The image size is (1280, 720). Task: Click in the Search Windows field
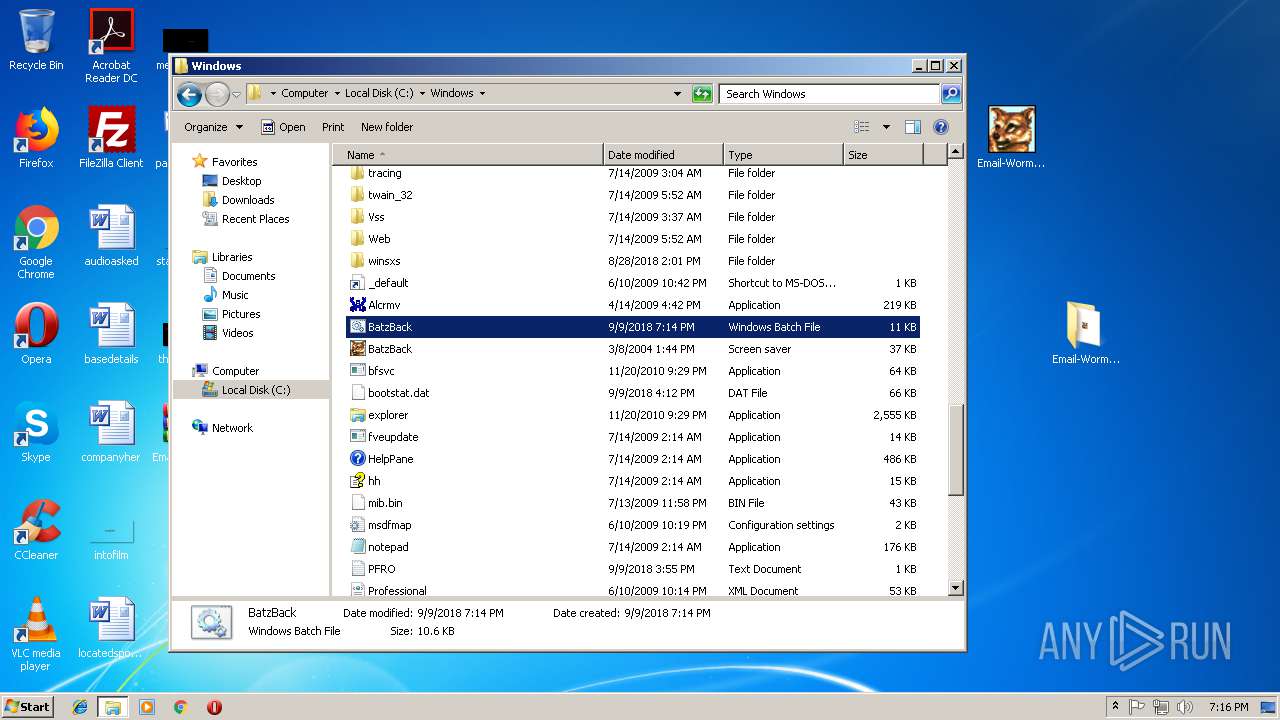point(829,94)
